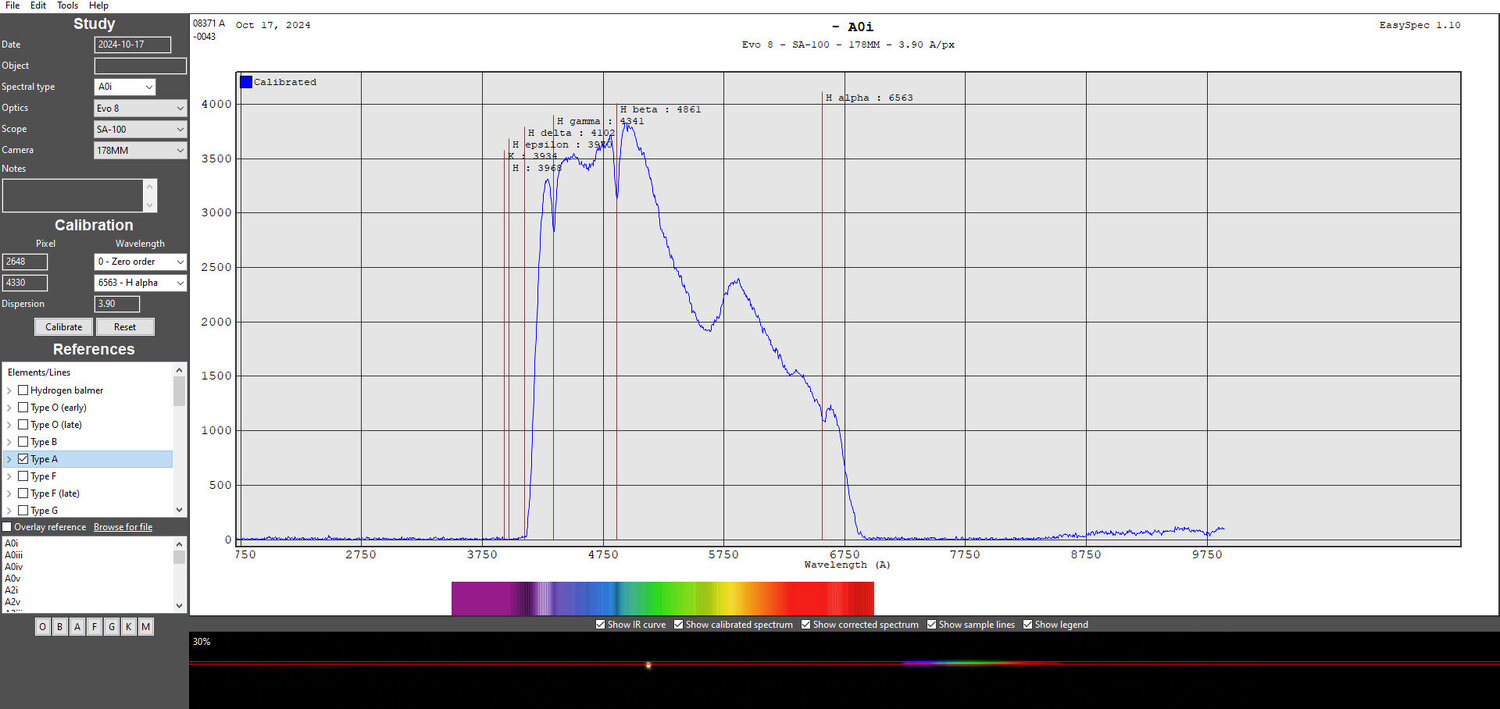Click the Browse for file link
The width and height of the screenshot is (1500, 709).
(x=123, y=527)
